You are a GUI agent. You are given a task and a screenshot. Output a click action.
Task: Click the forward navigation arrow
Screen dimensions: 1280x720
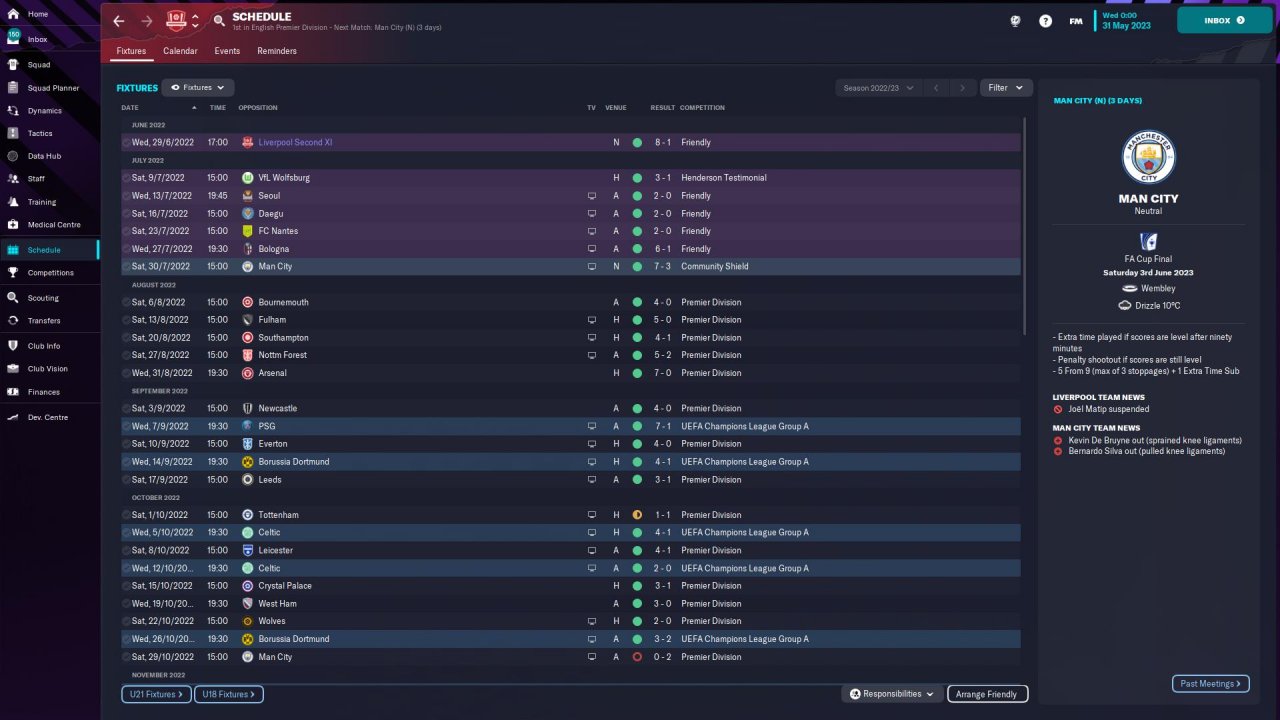[147, 21]
